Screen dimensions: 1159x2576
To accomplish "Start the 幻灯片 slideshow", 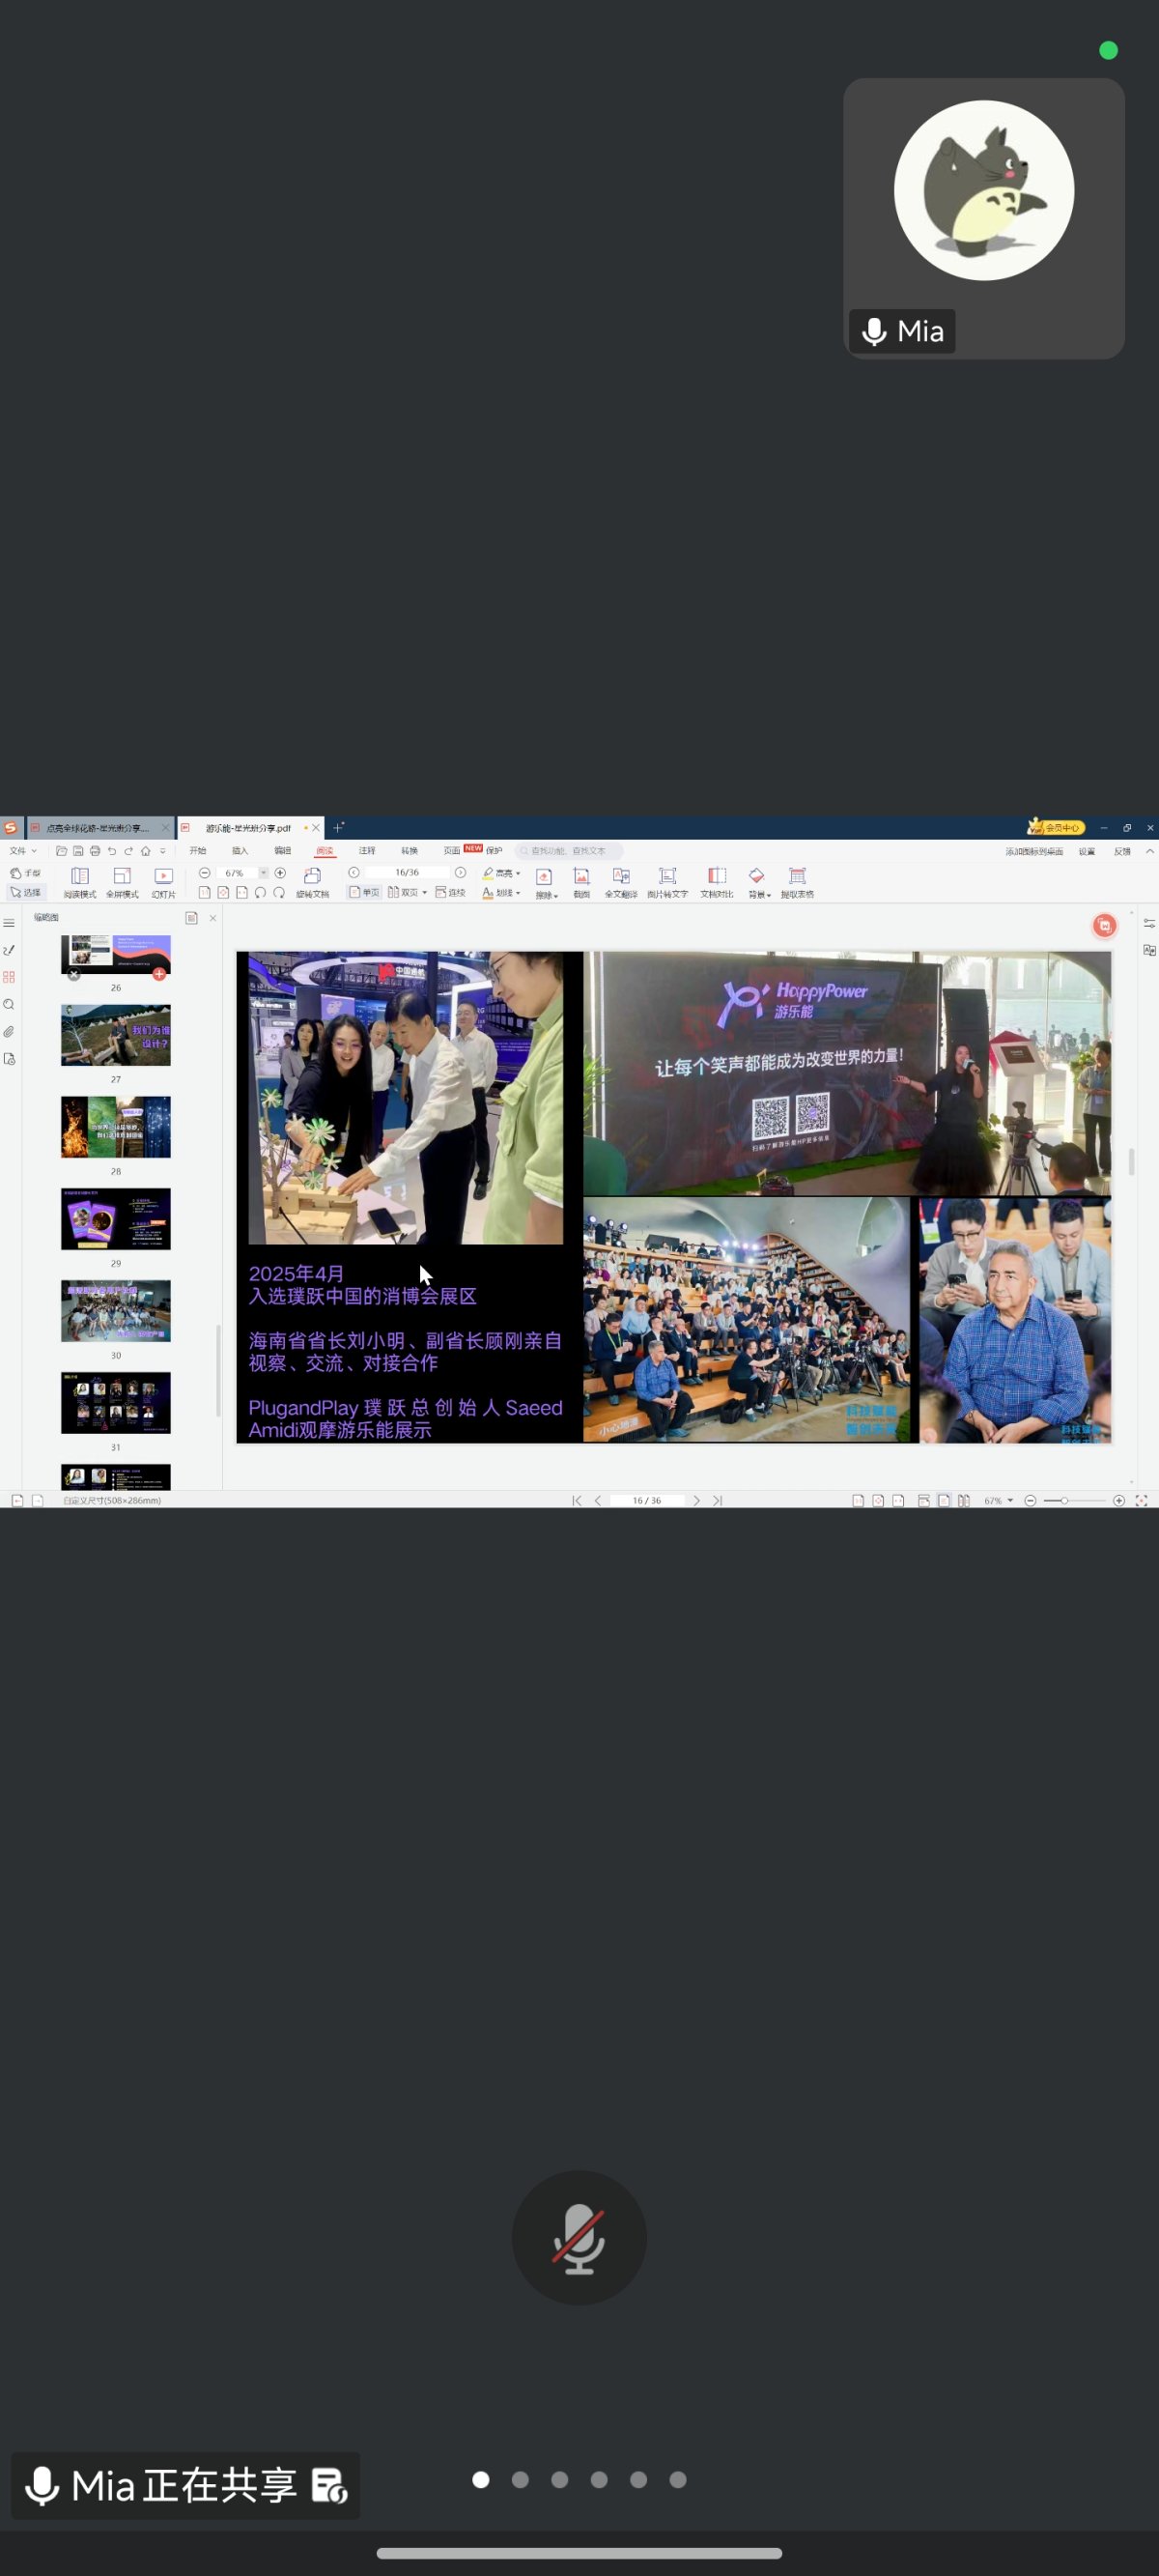I will pos(164,882).
